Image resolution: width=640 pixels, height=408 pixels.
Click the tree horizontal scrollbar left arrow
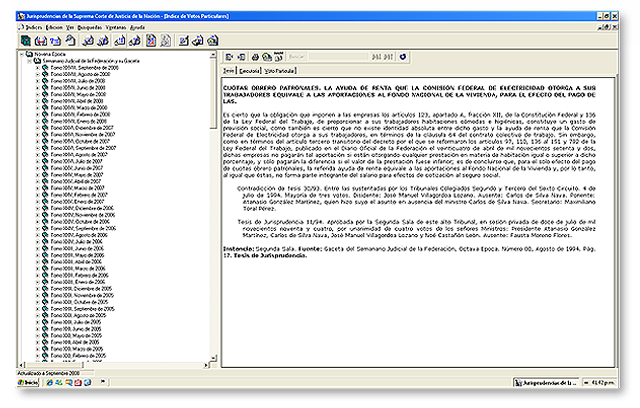21,365
